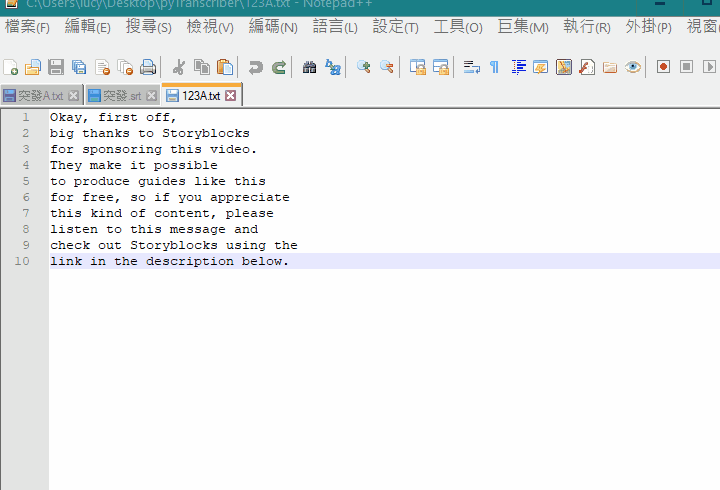Click the Print toolbar icon
Image resolution: width=720 pixels, height=490 pixels.
click(x=148, y=68)
